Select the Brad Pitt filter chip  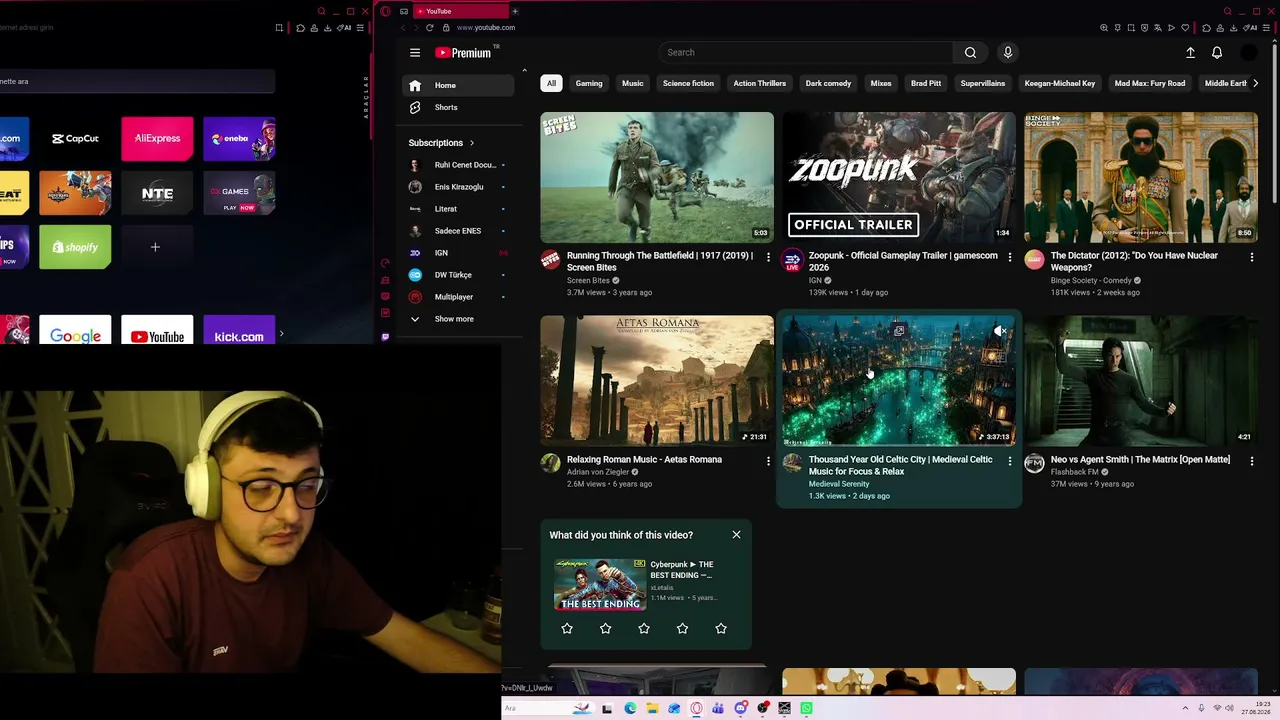tap(926, 83)
